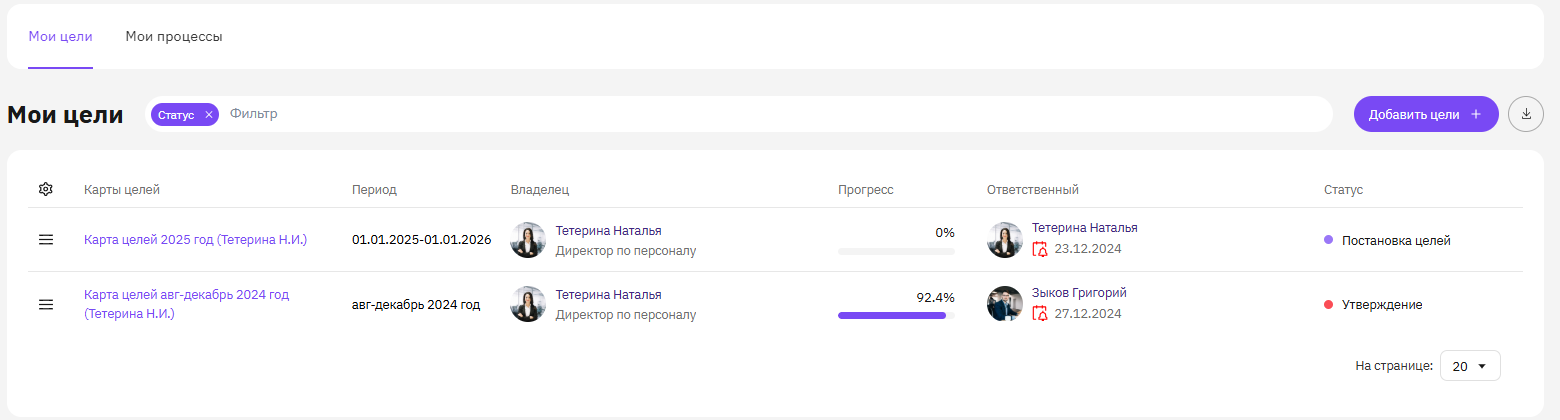This screenshot has width=1560, height=420.
Task: Open the table column settings gear
Action: point(45,189)
